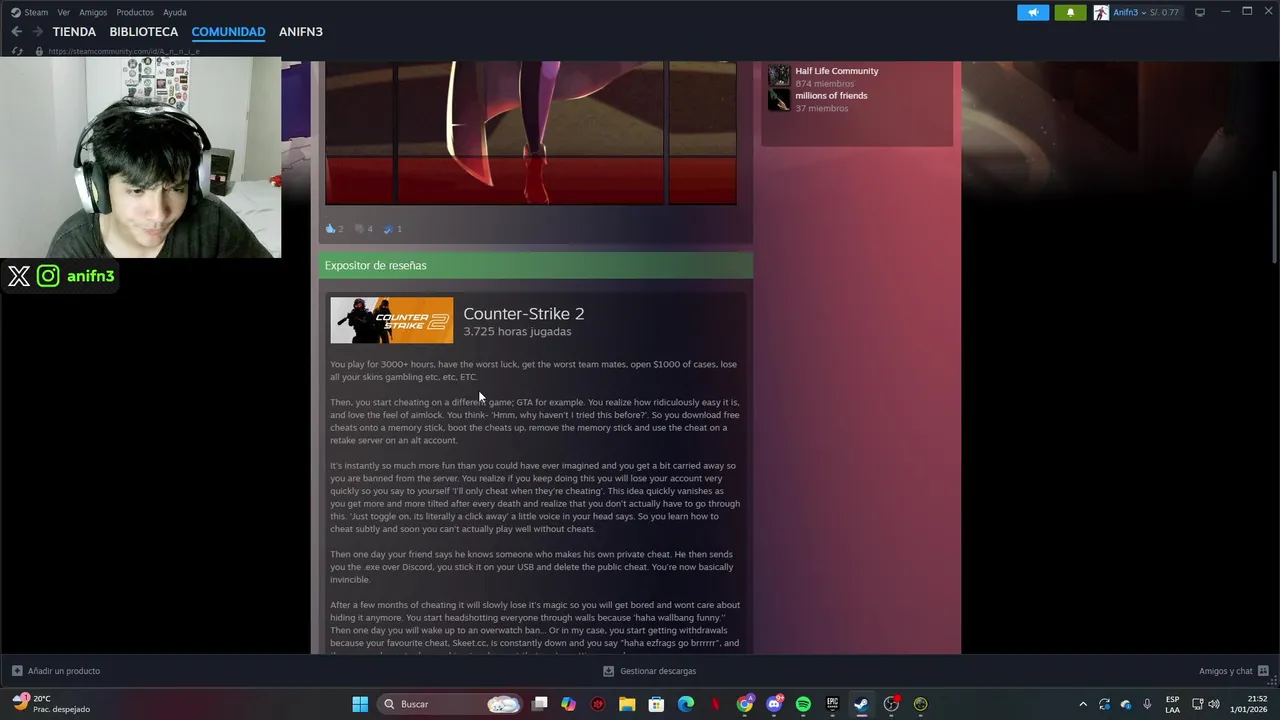The image size is (1280, 720).
Task: Open Gestionar descargas
Action: coord(650,671)
